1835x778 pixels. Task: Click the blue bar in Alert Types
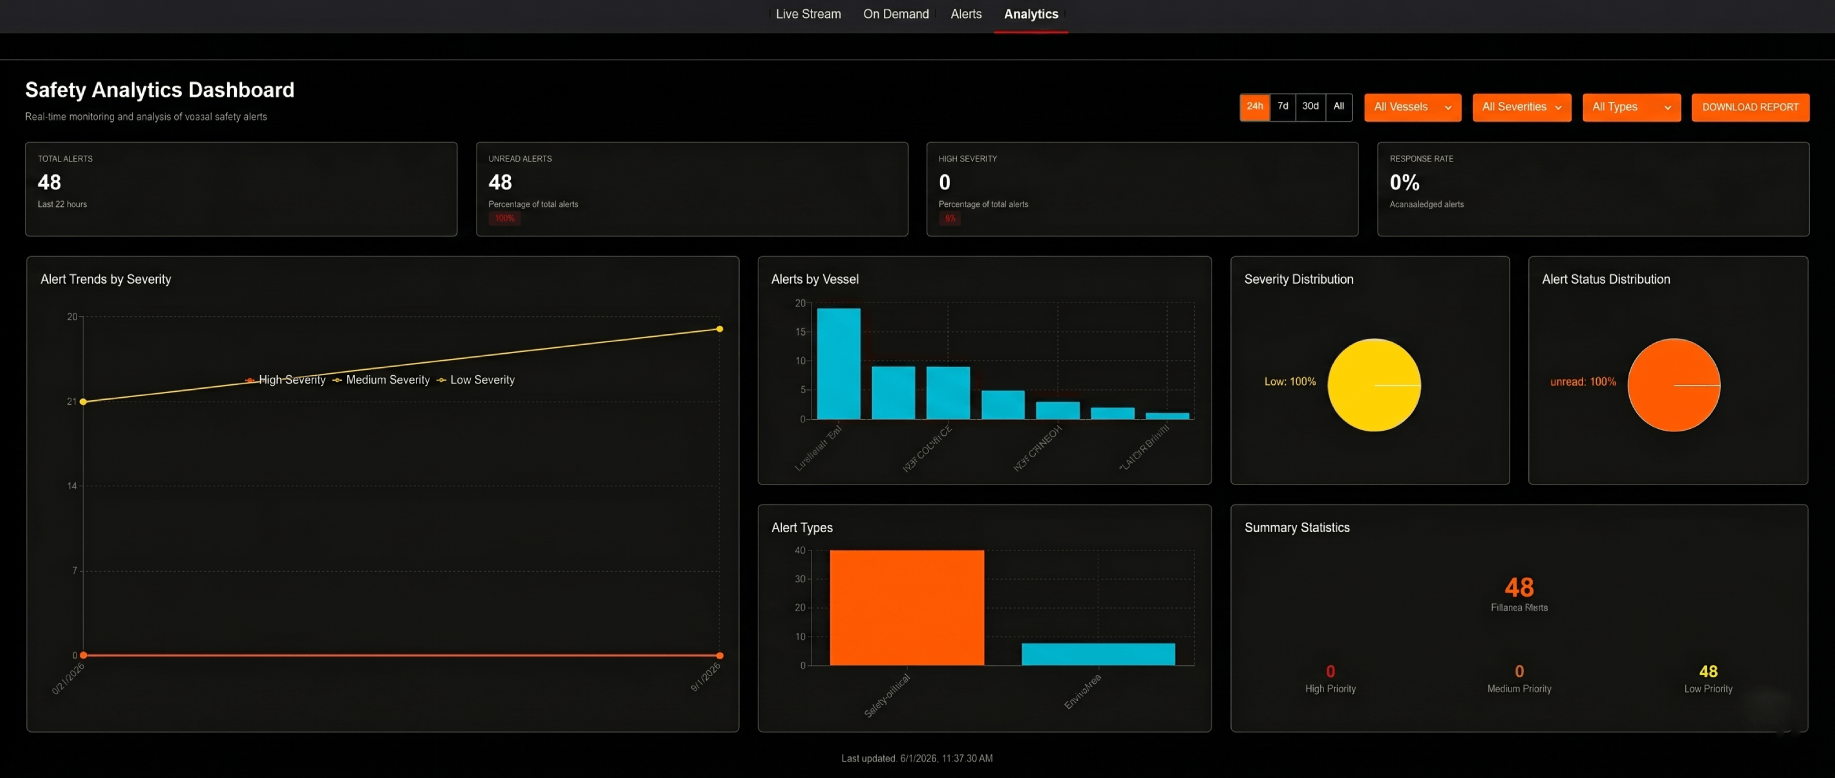1098,654
